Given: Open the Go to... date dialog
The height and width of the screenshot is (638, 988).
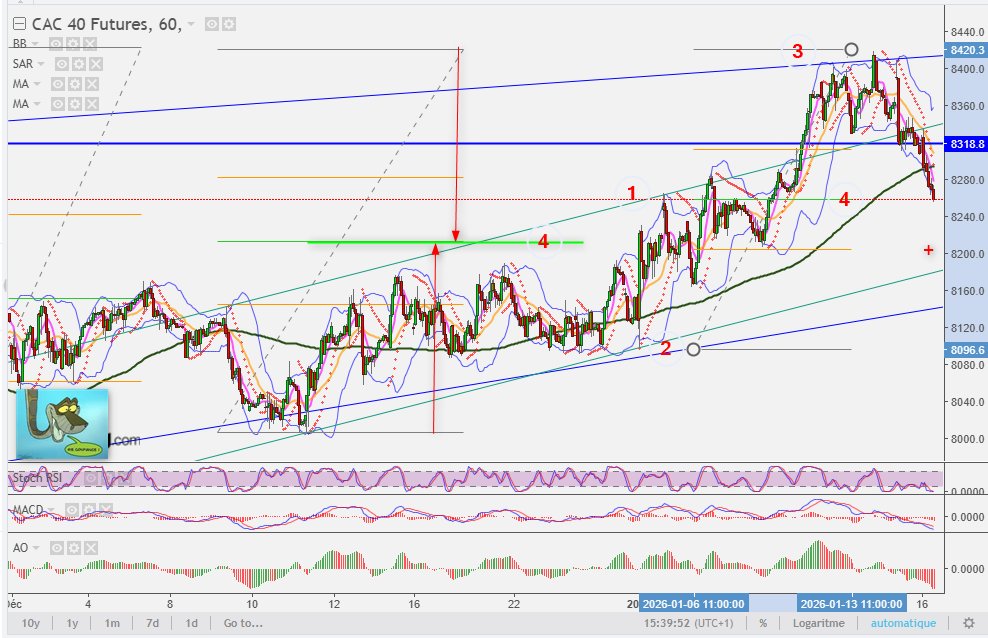Looking at the screenshot, I should [243, 623].
